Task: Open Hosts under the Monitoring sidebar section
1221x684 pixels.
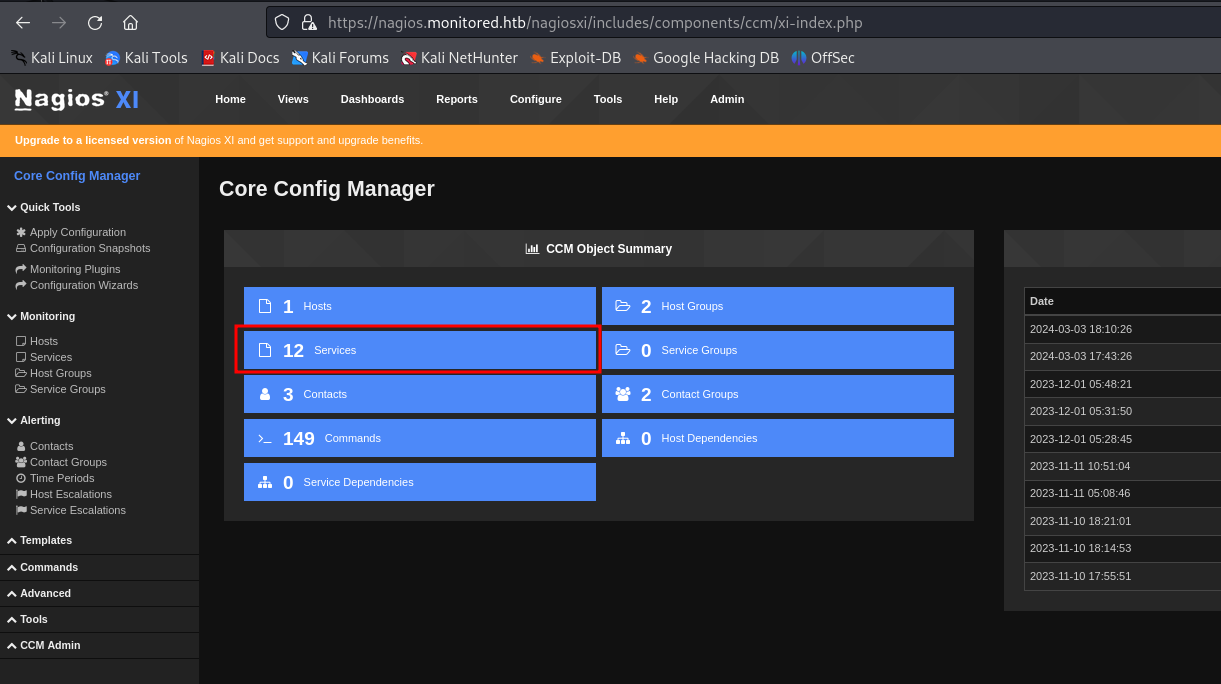Action: point(37,341)
